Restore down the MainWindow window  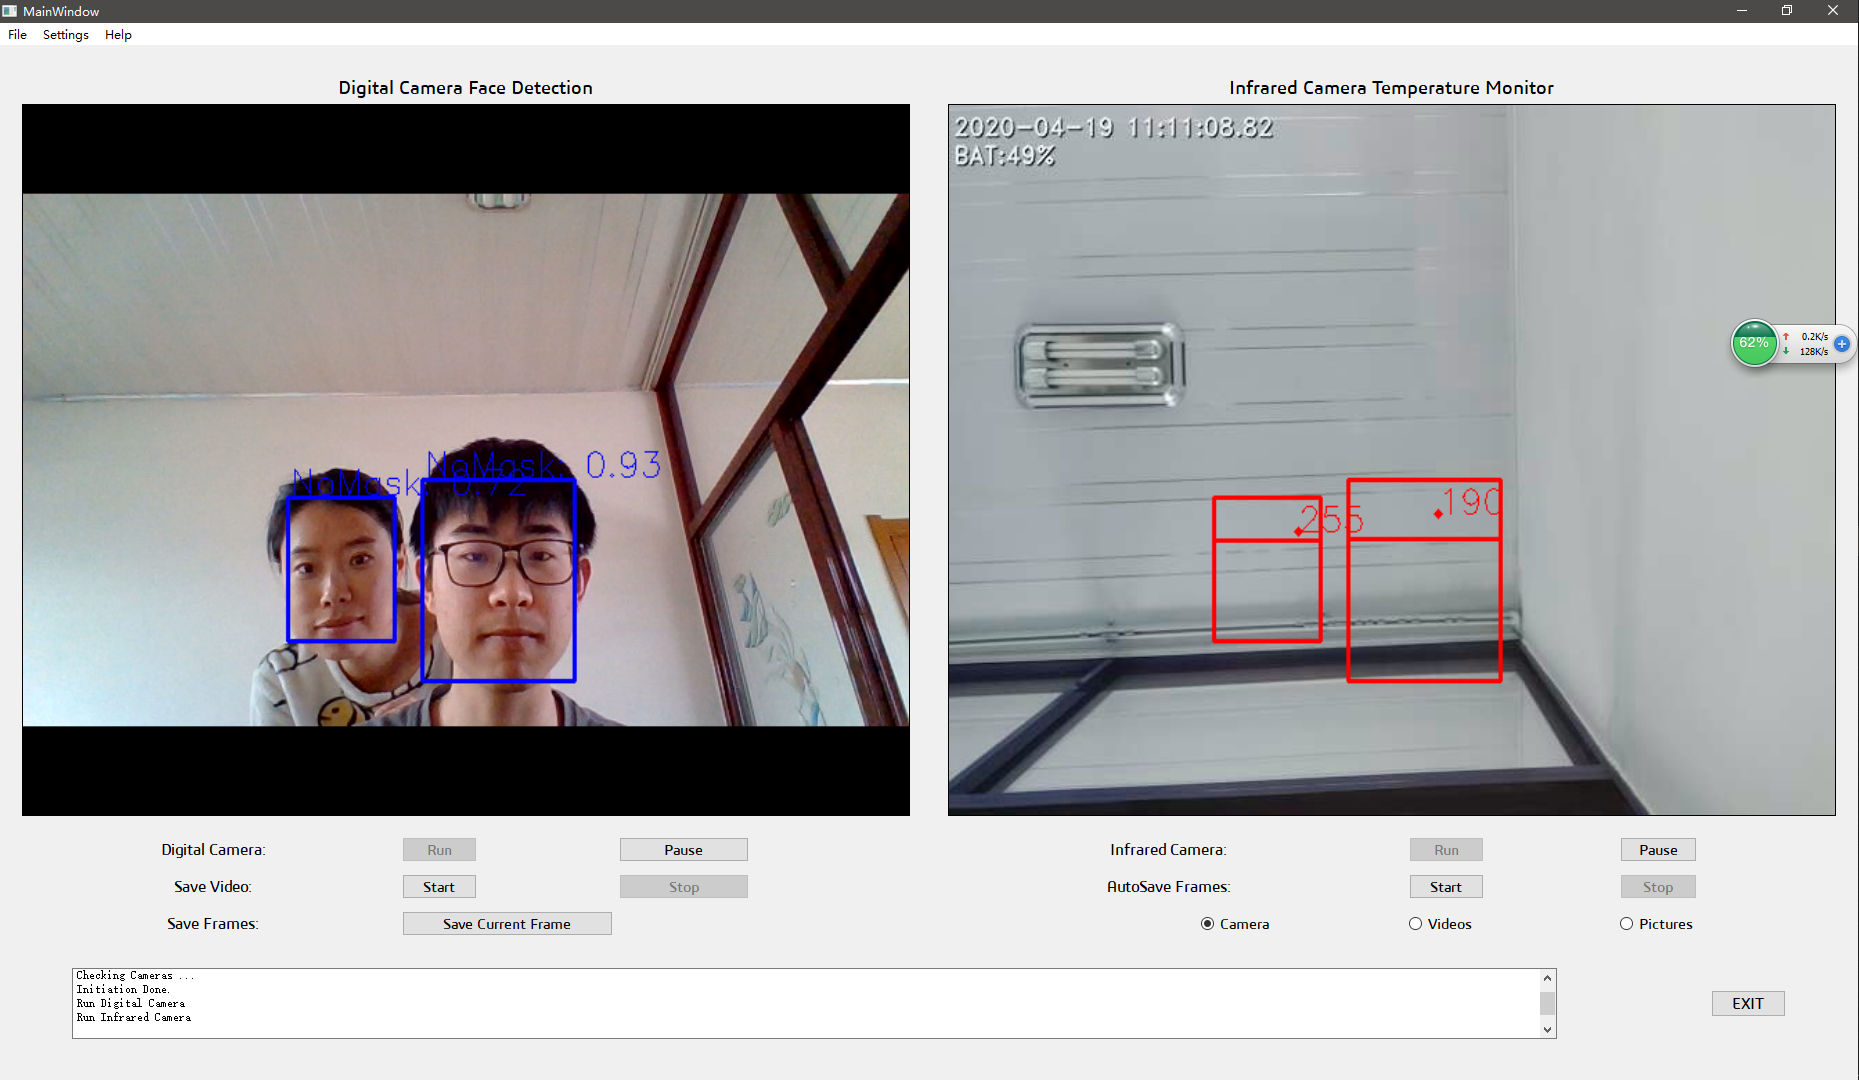point(1787,11)
